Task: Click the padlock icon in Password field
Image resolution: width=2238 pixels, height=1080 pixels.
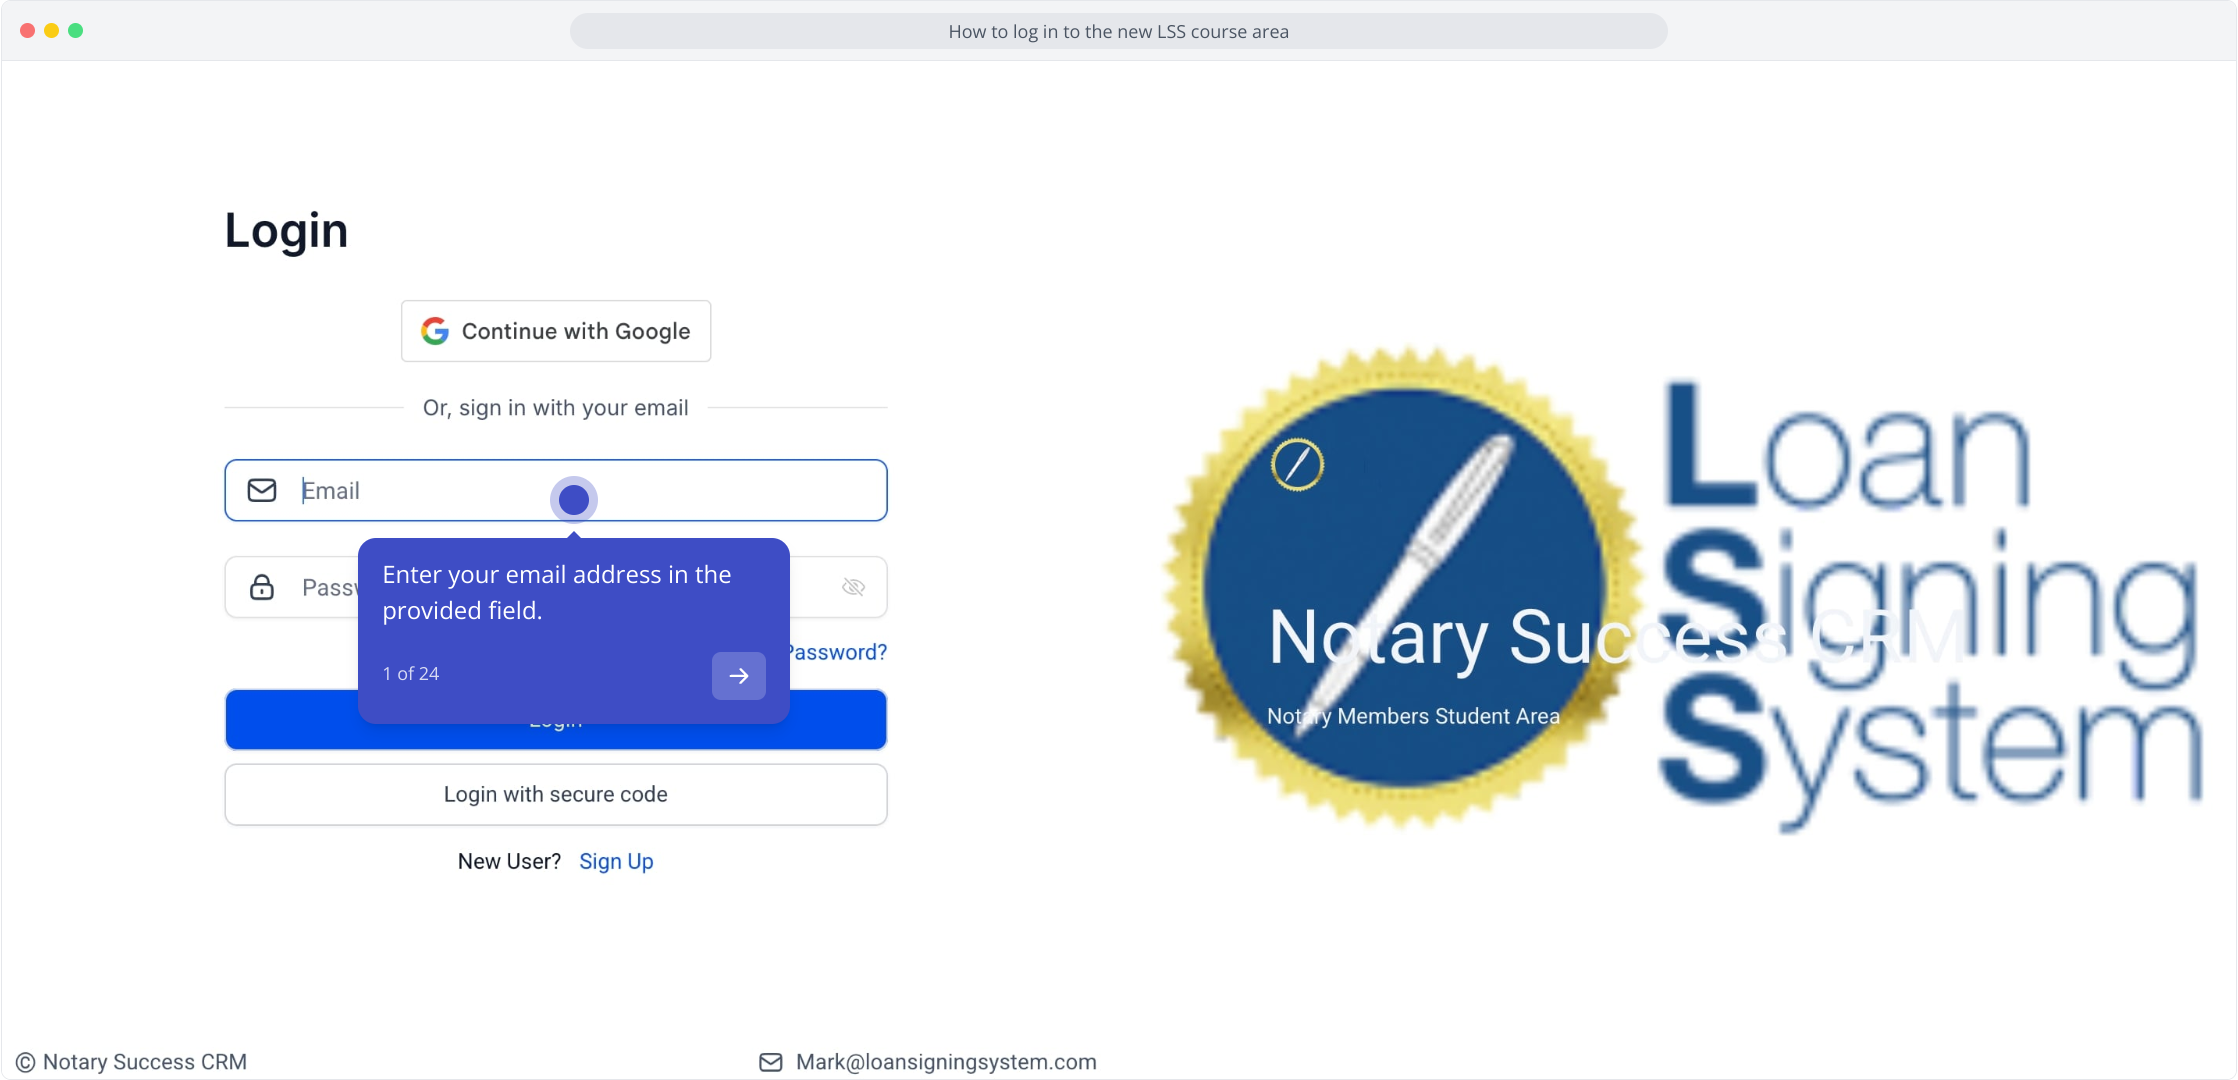Action: pyautogui.click(x=262, y=587)
